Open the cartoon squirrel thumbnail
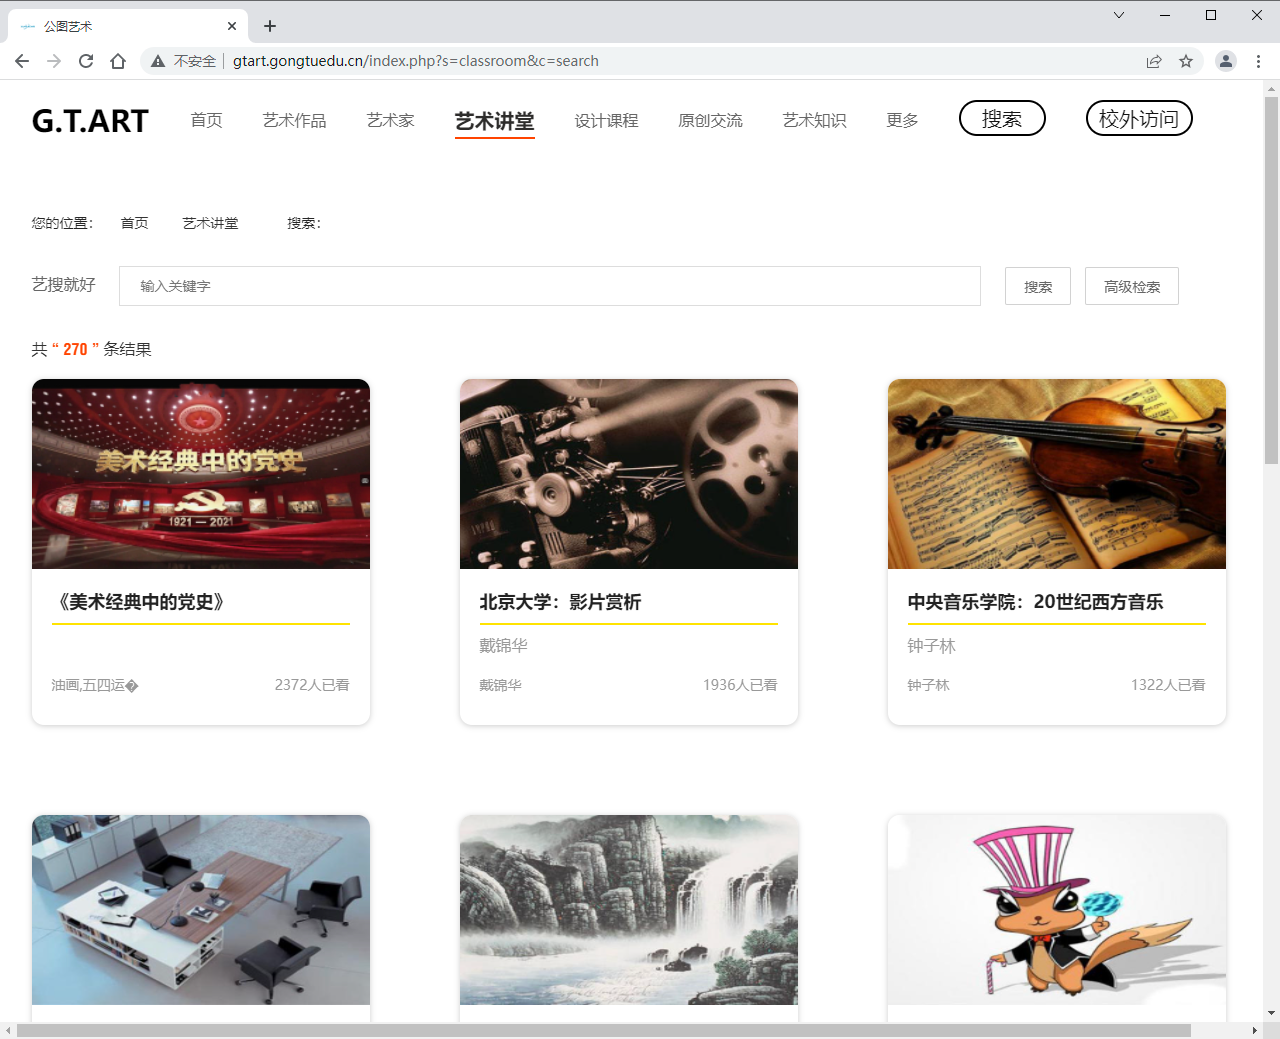The width and height of the screenshot is (1280, 1039). (x=1057, y=910)
